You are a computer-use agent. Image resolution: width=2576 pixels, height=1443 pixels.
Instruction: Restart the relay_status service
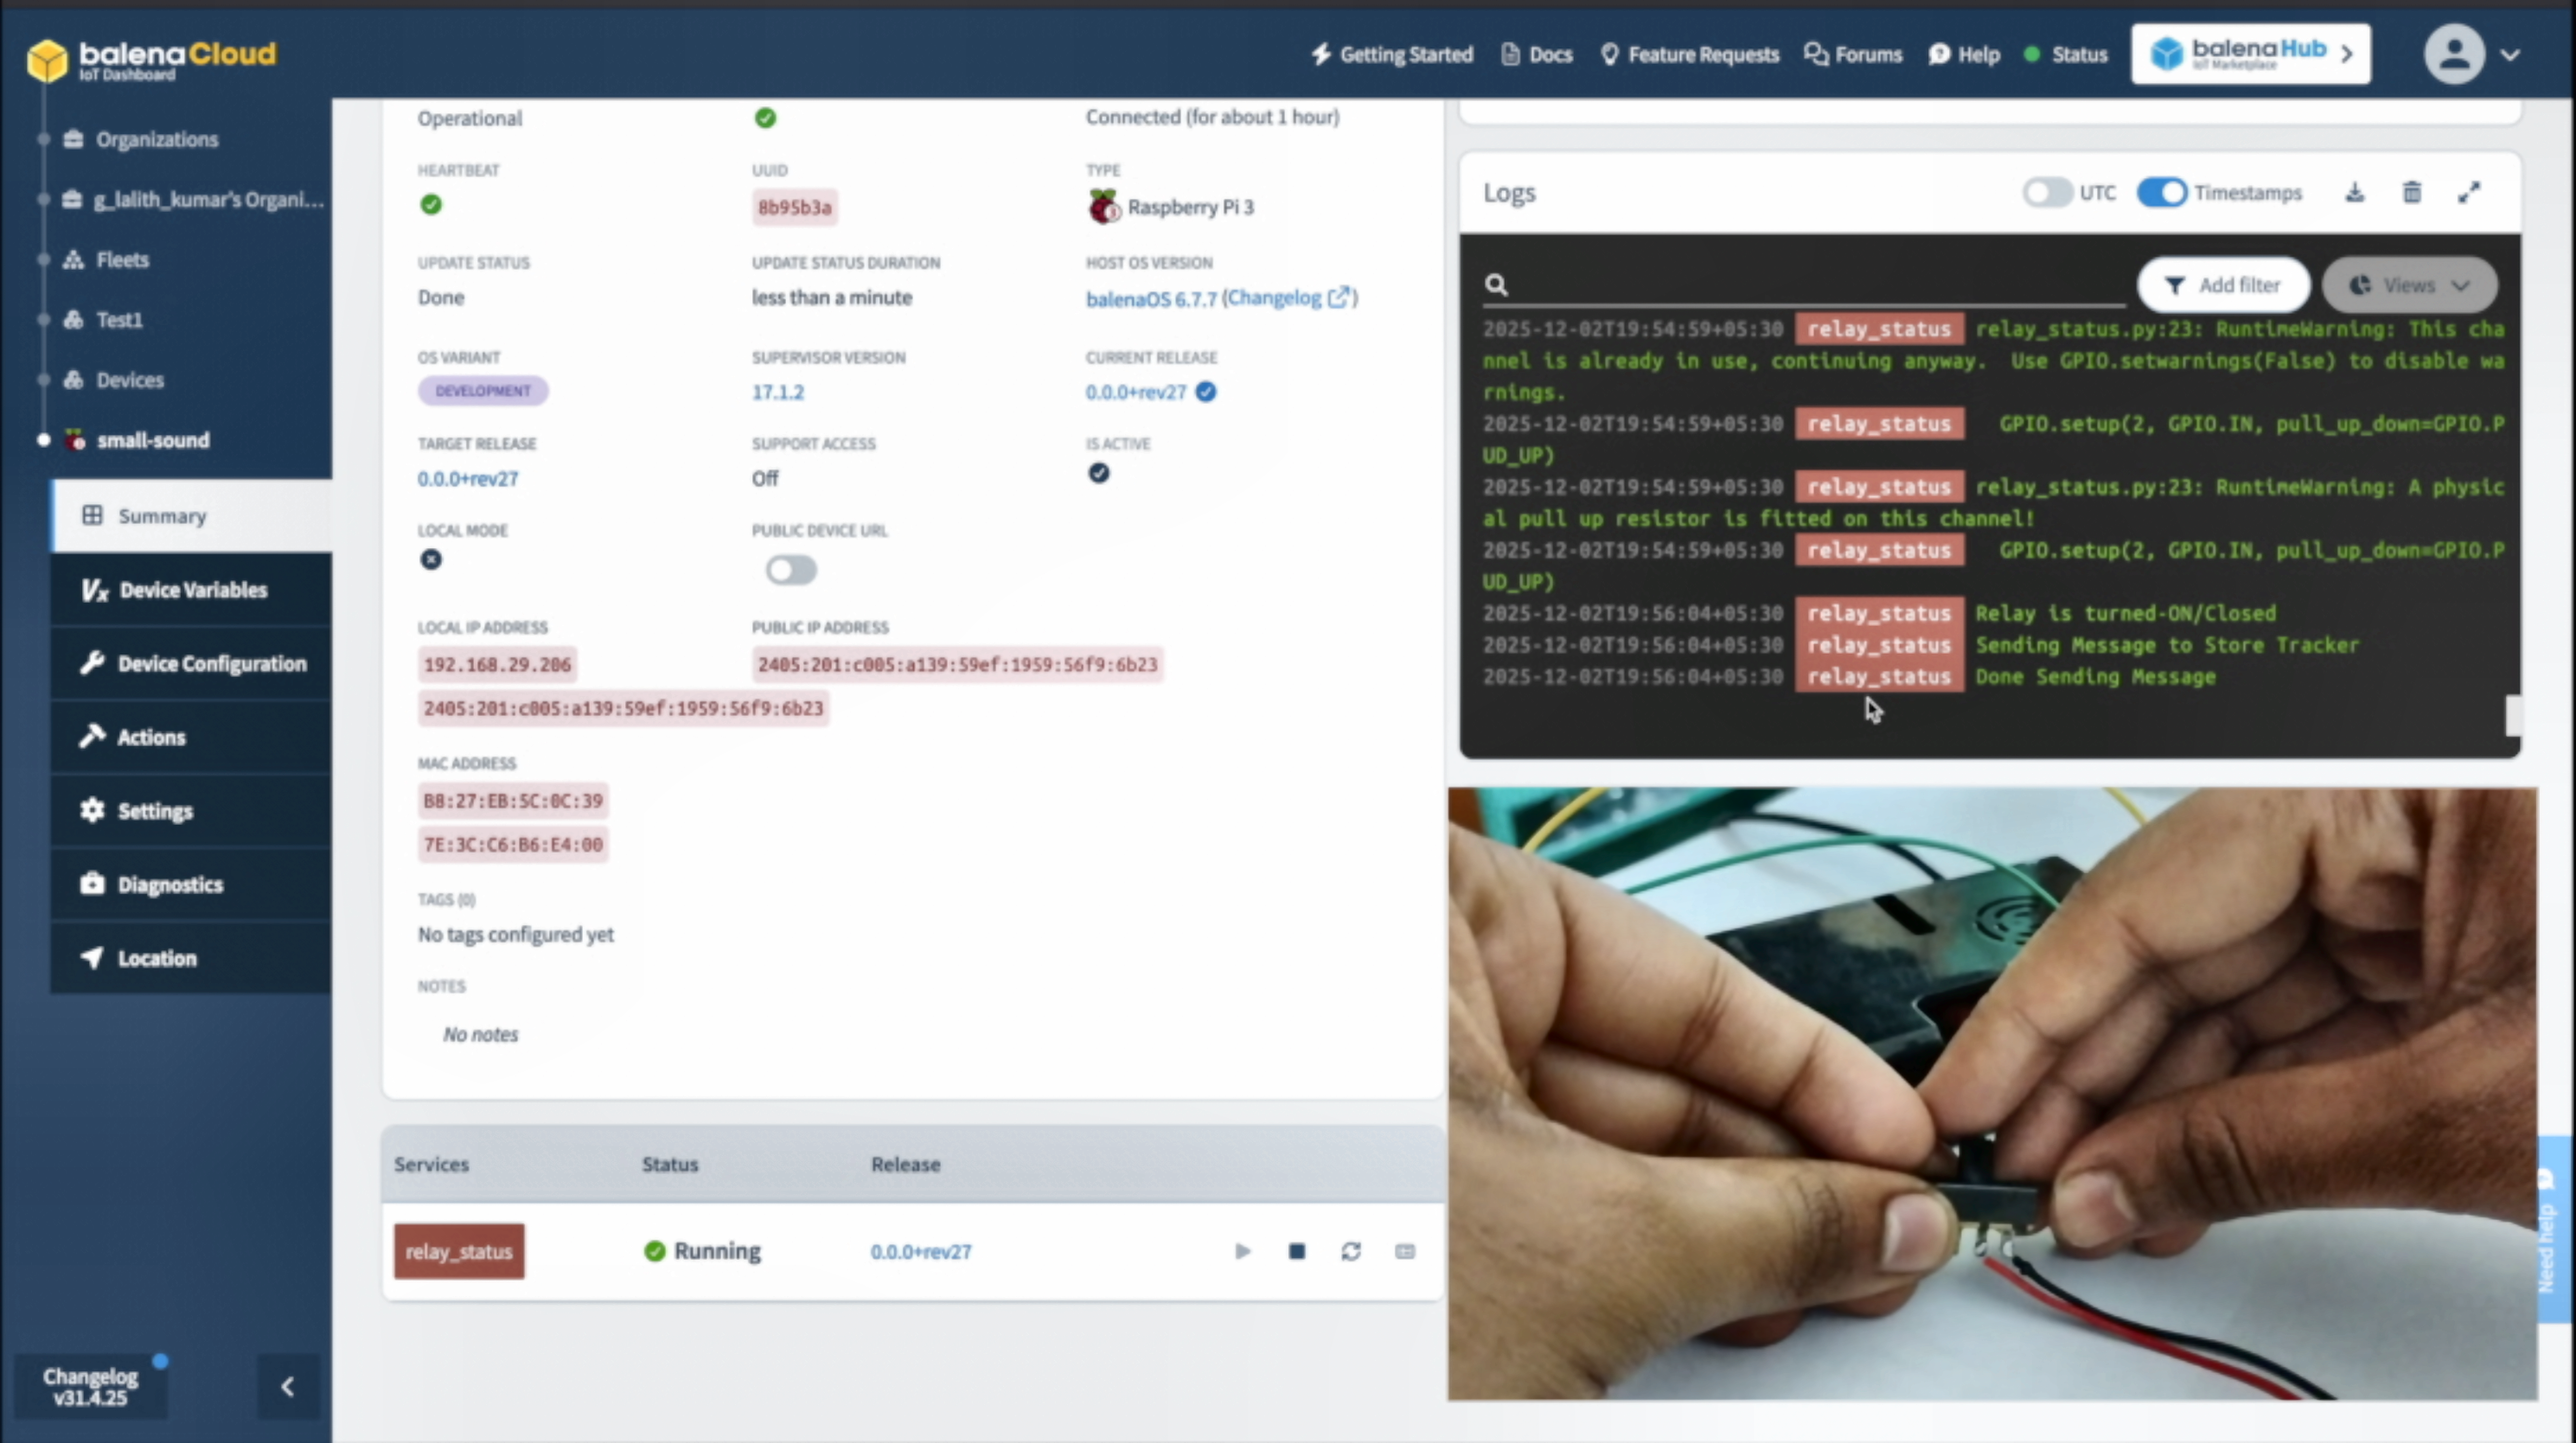pos(1351,1251)
